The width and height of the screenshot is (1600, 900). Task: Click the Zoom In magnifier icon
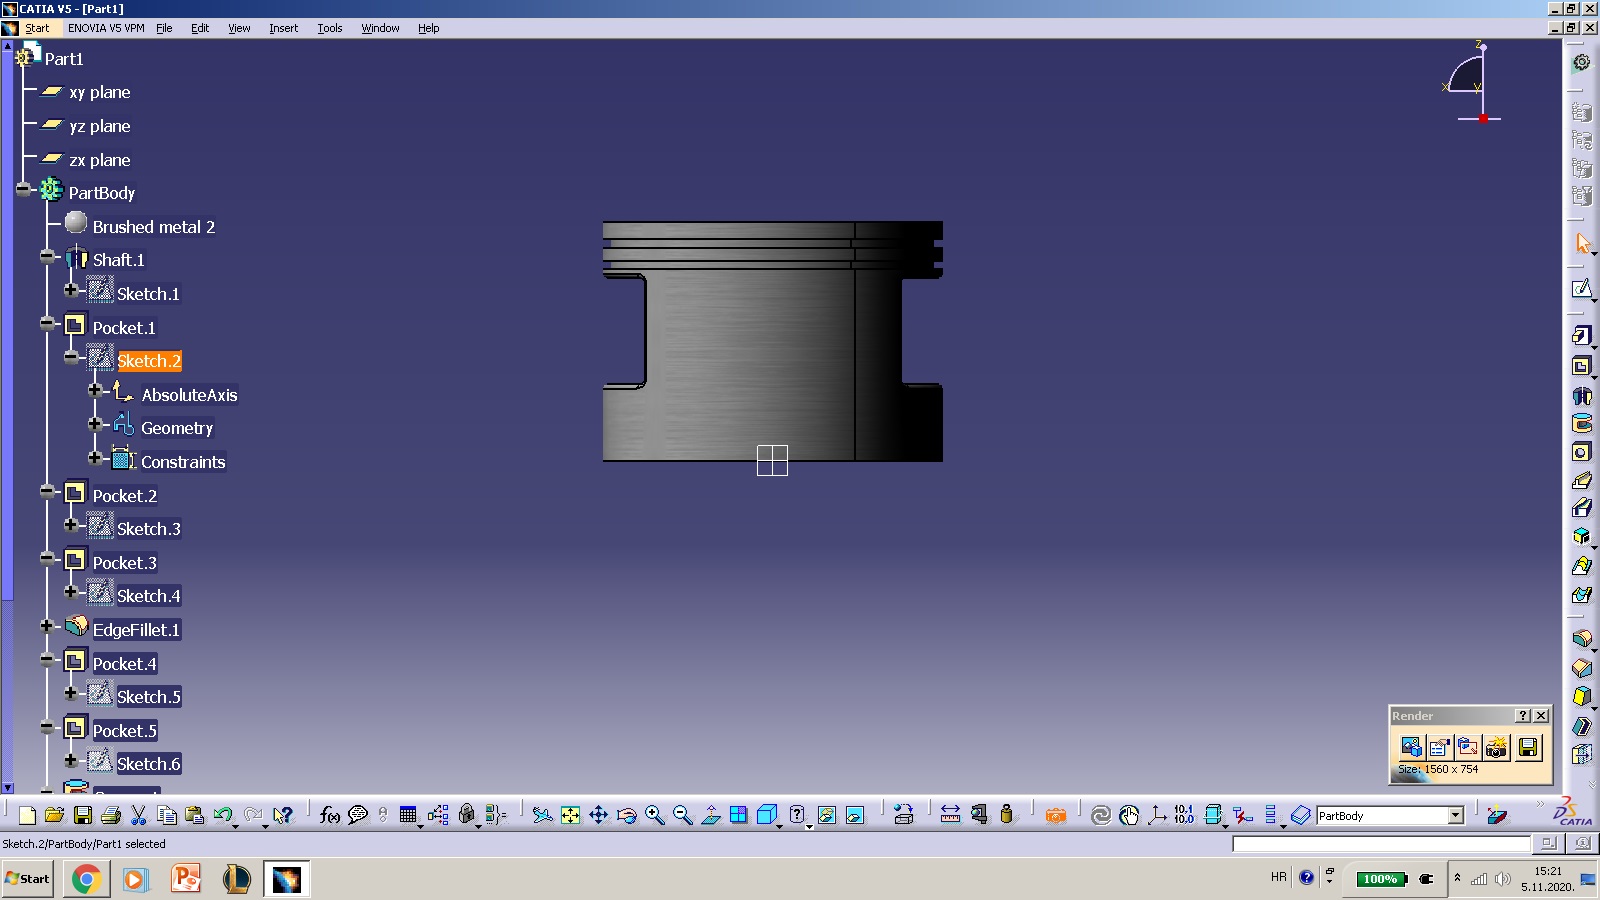655,816
